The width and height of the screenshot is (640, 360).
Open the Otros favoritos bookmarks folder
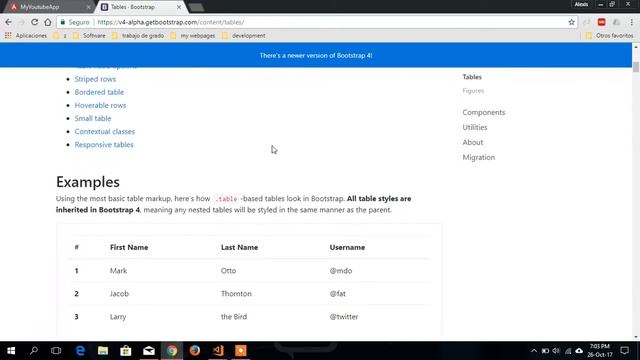pyautogui.click(x=609, y=36)
